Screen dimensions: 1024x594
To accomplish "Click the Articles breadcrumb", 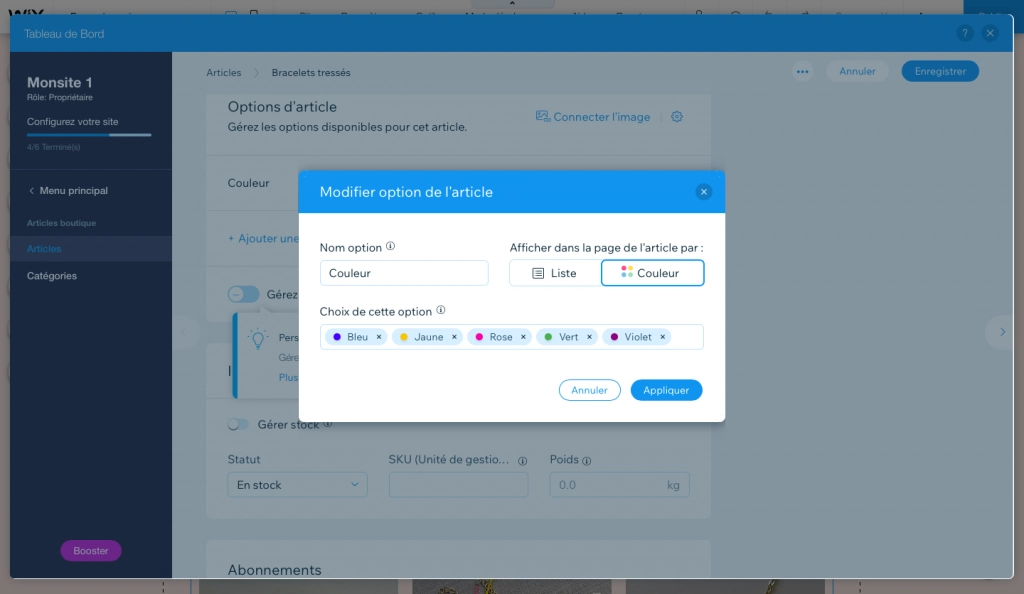I will [223, 72].
